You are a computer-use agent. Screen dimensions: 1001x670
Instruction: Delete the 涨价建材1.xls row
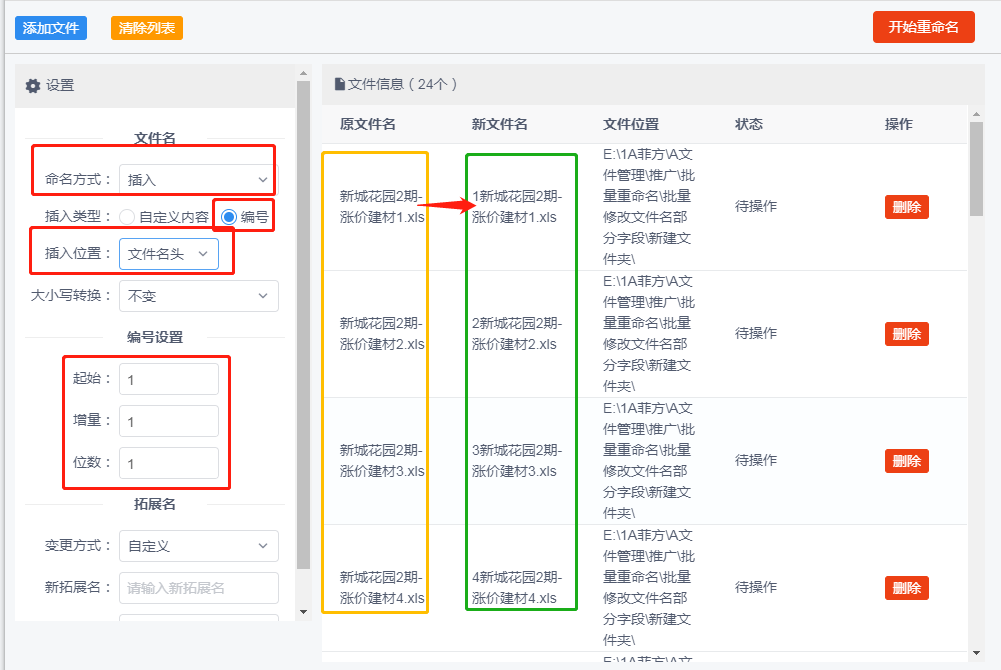click(x=907, y=207)
